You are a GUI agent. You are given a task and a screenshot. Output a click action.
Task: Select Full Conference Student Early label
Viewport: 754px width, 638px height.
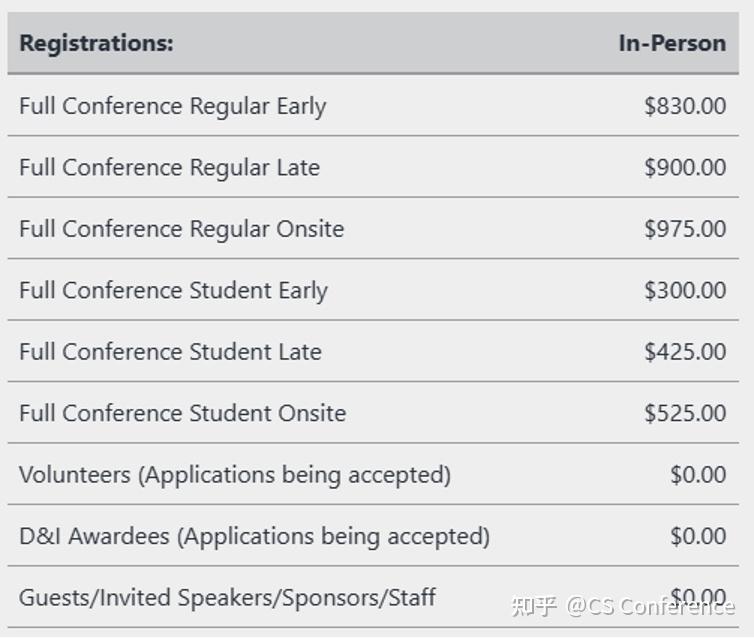[x=174, y=290]
